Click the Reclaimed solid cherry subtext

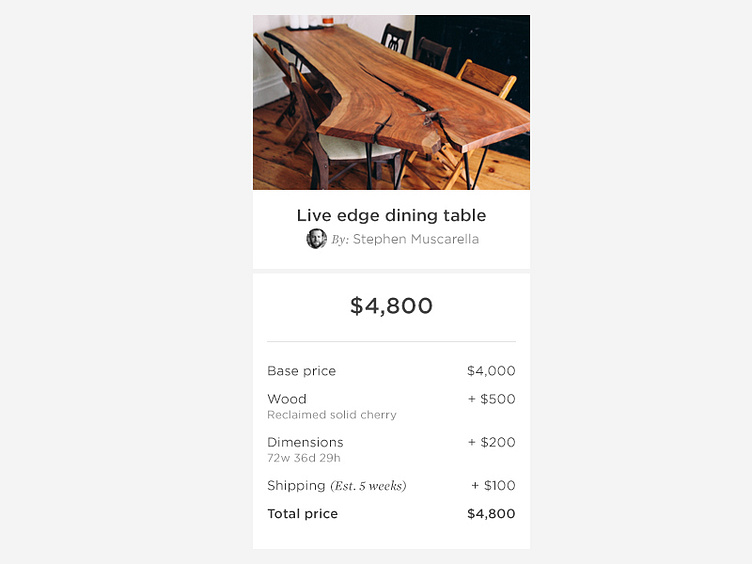pos(331,415)
